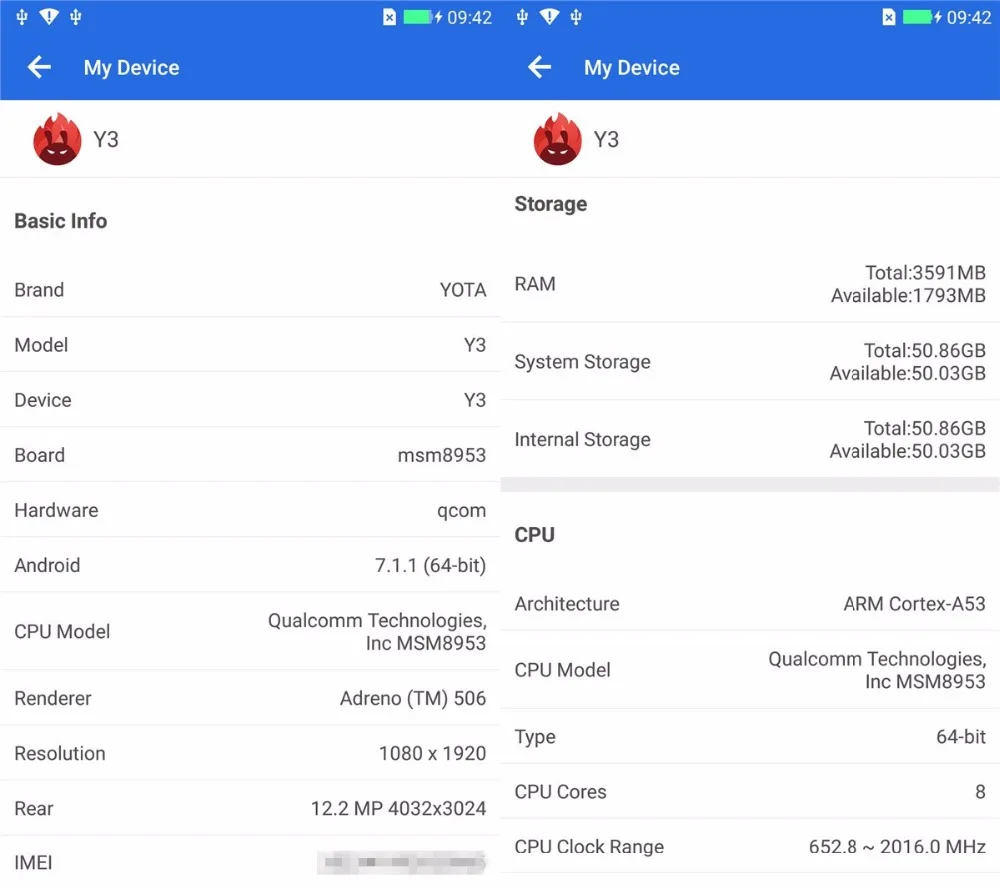Select the Brand value YOTA

[x=463, y=290]
